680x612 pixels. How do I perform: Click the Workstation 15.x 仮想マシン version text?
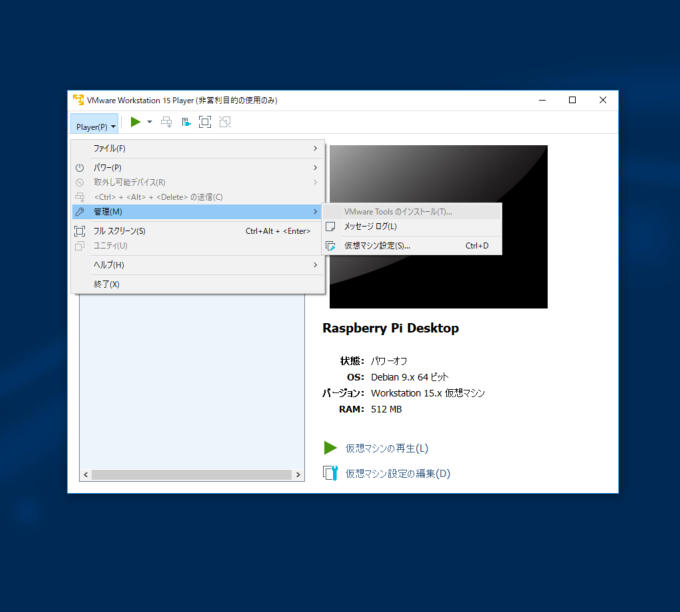[428, 393]
